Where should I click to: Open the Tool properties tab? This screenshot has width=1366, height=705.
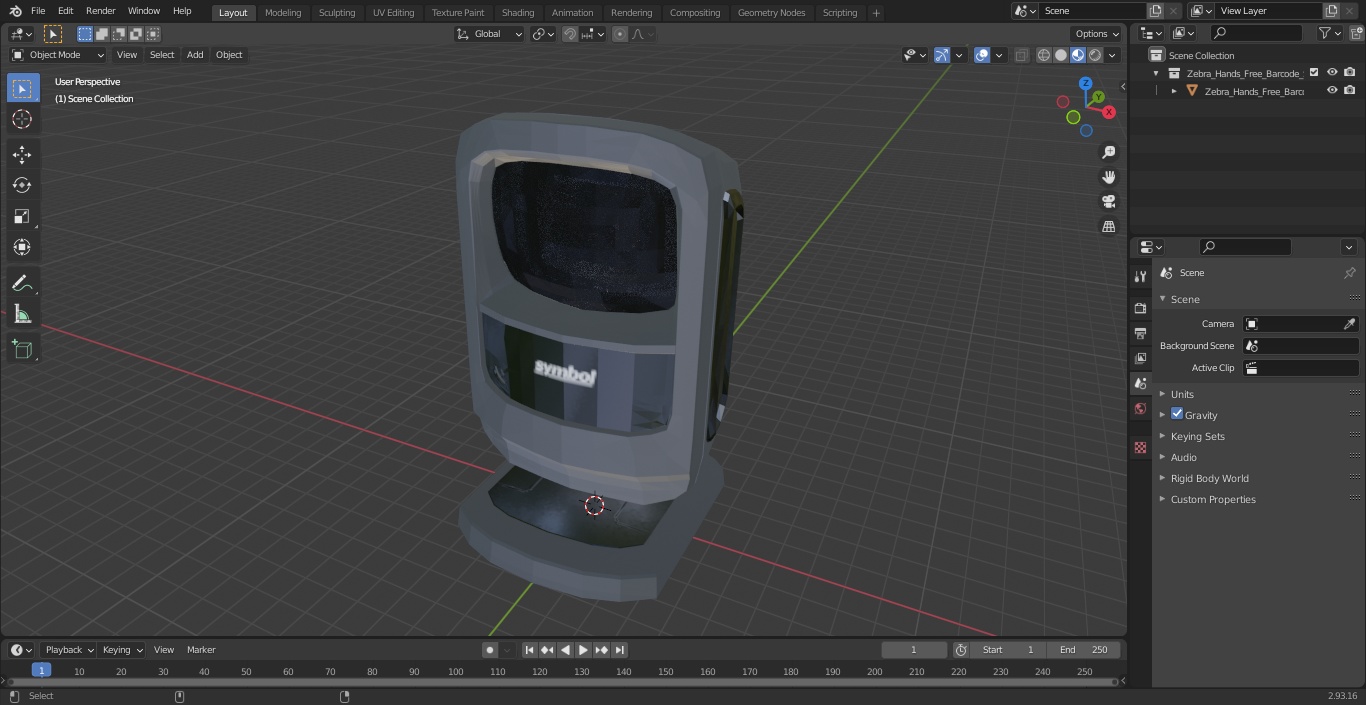pos(1140,276)
